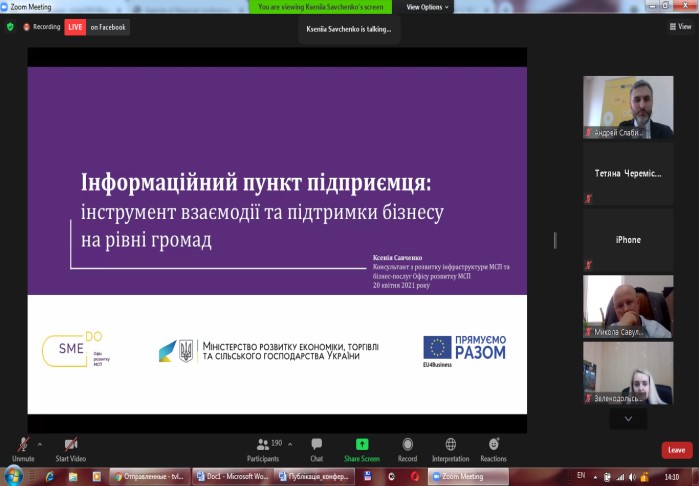Viewport: 699px width, 486px height.
Task: Start recording with the Record button
Action: [407, 449]
